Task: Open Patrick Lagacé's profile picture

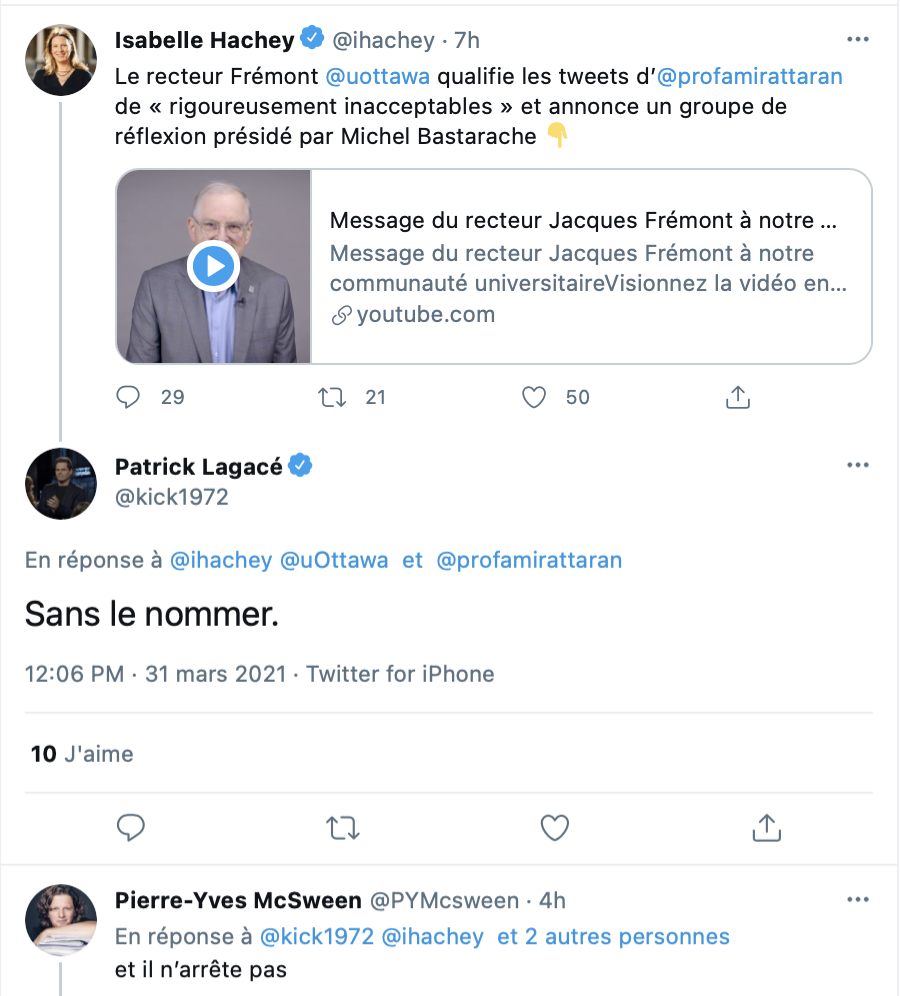Action: [61, 483]
